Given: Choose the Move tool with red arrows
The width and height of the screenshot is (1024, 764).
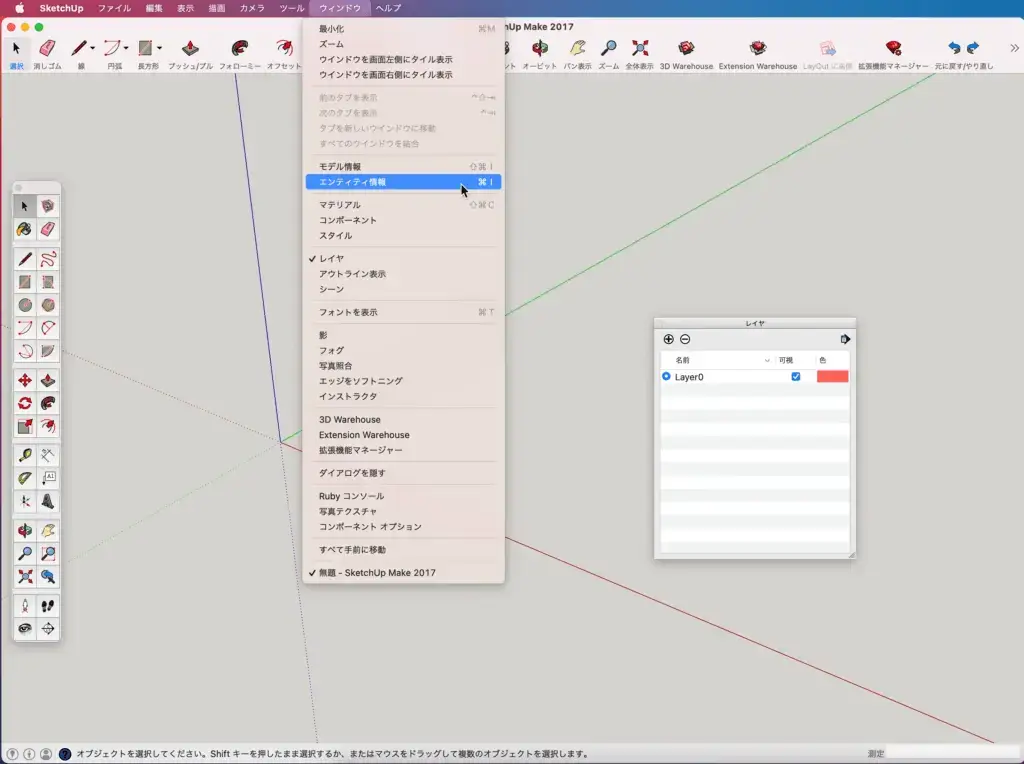Looking at the screenshot, I should (x=25, y=381).
